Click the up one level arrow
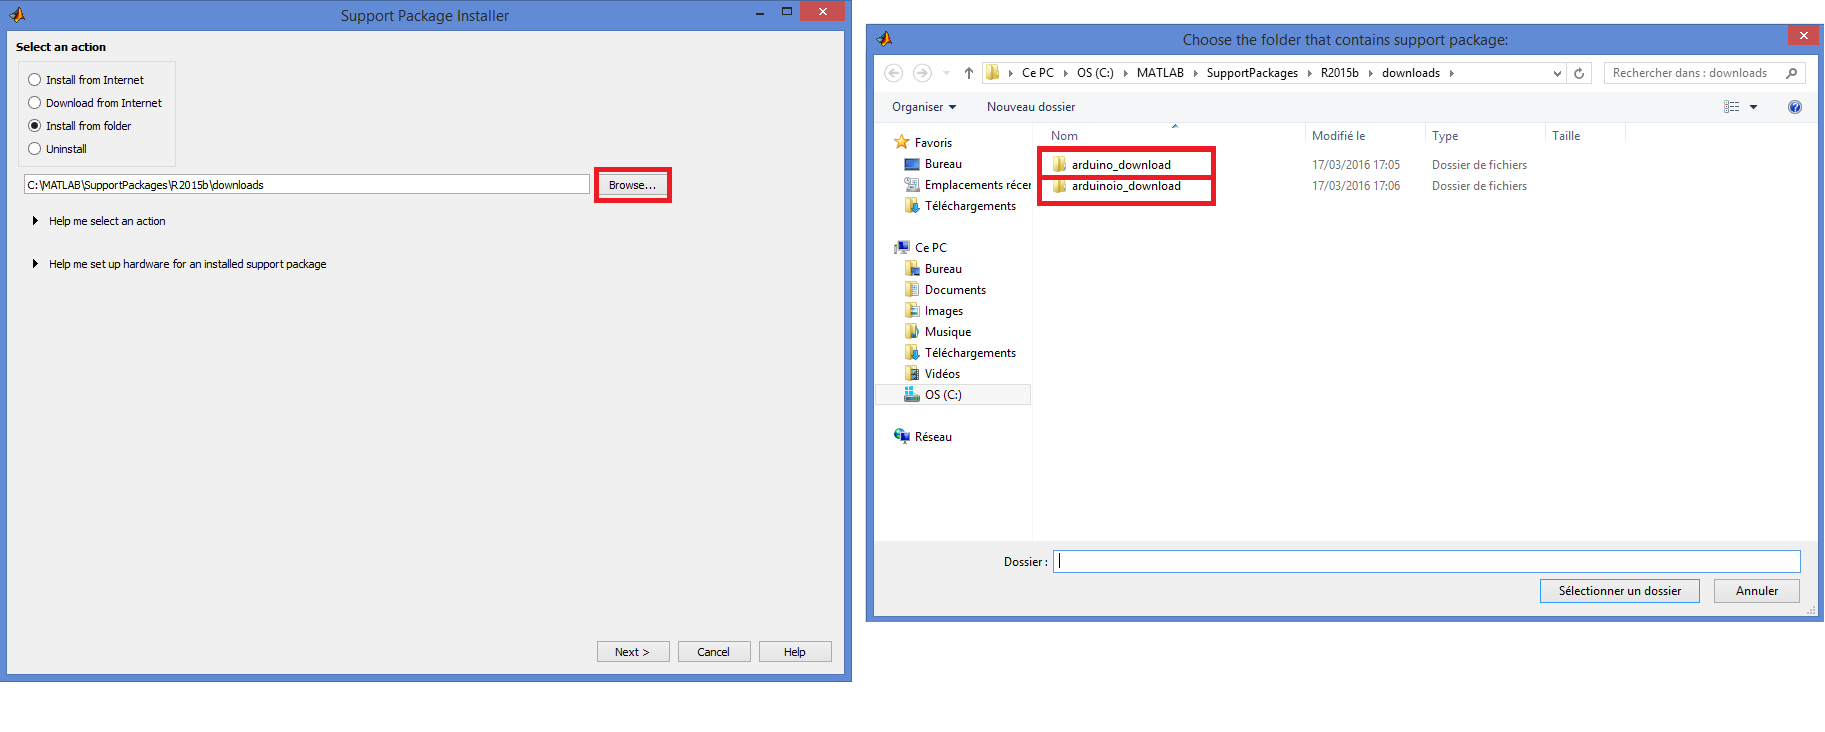This screenshot has height=732, width=1825. click(968, 73)
